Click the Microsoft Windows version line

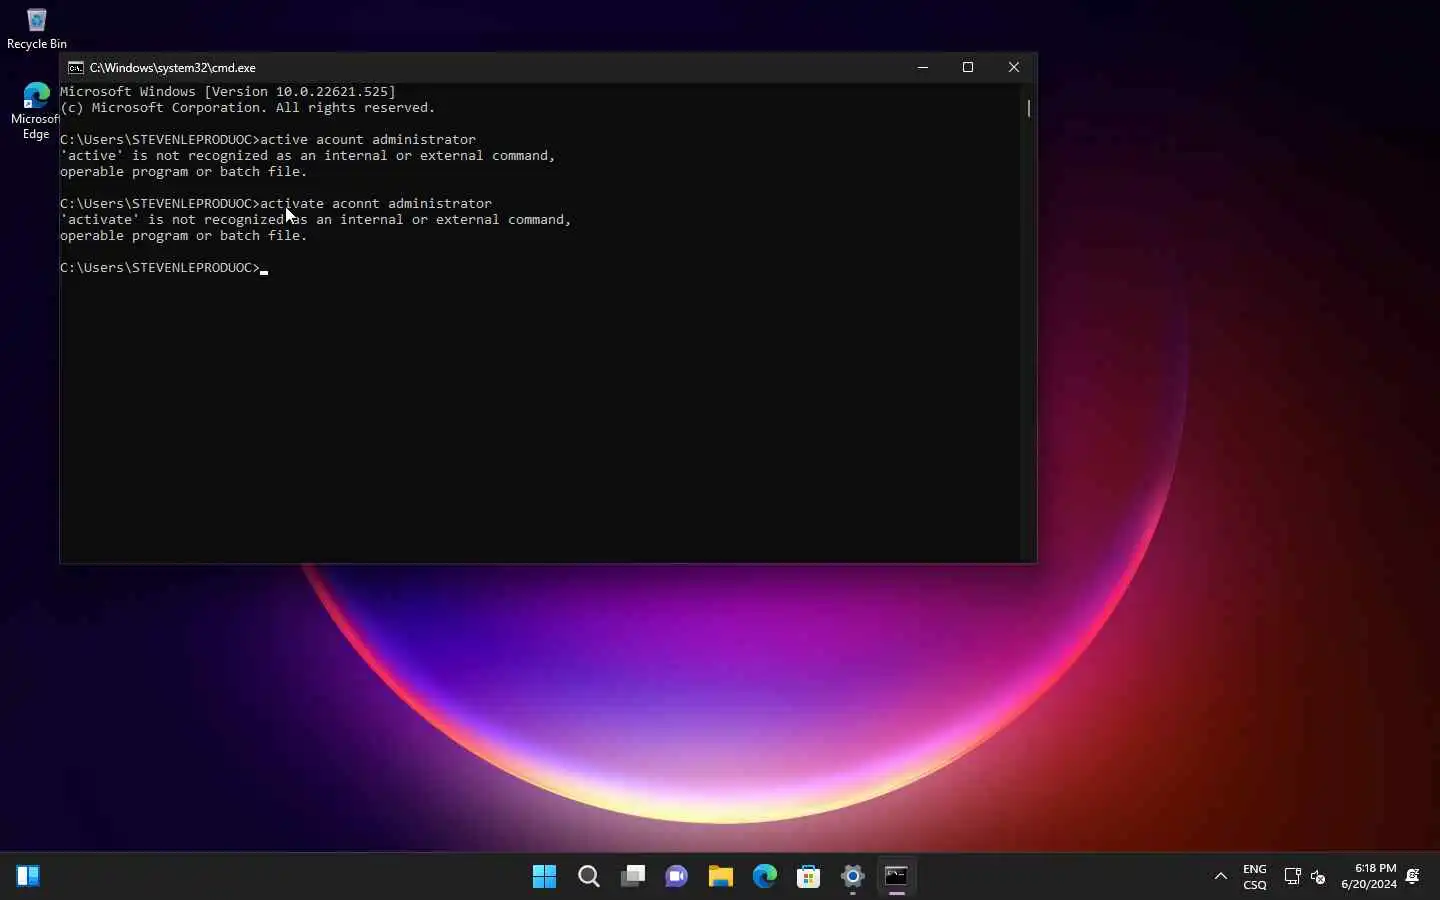[228, 92]
